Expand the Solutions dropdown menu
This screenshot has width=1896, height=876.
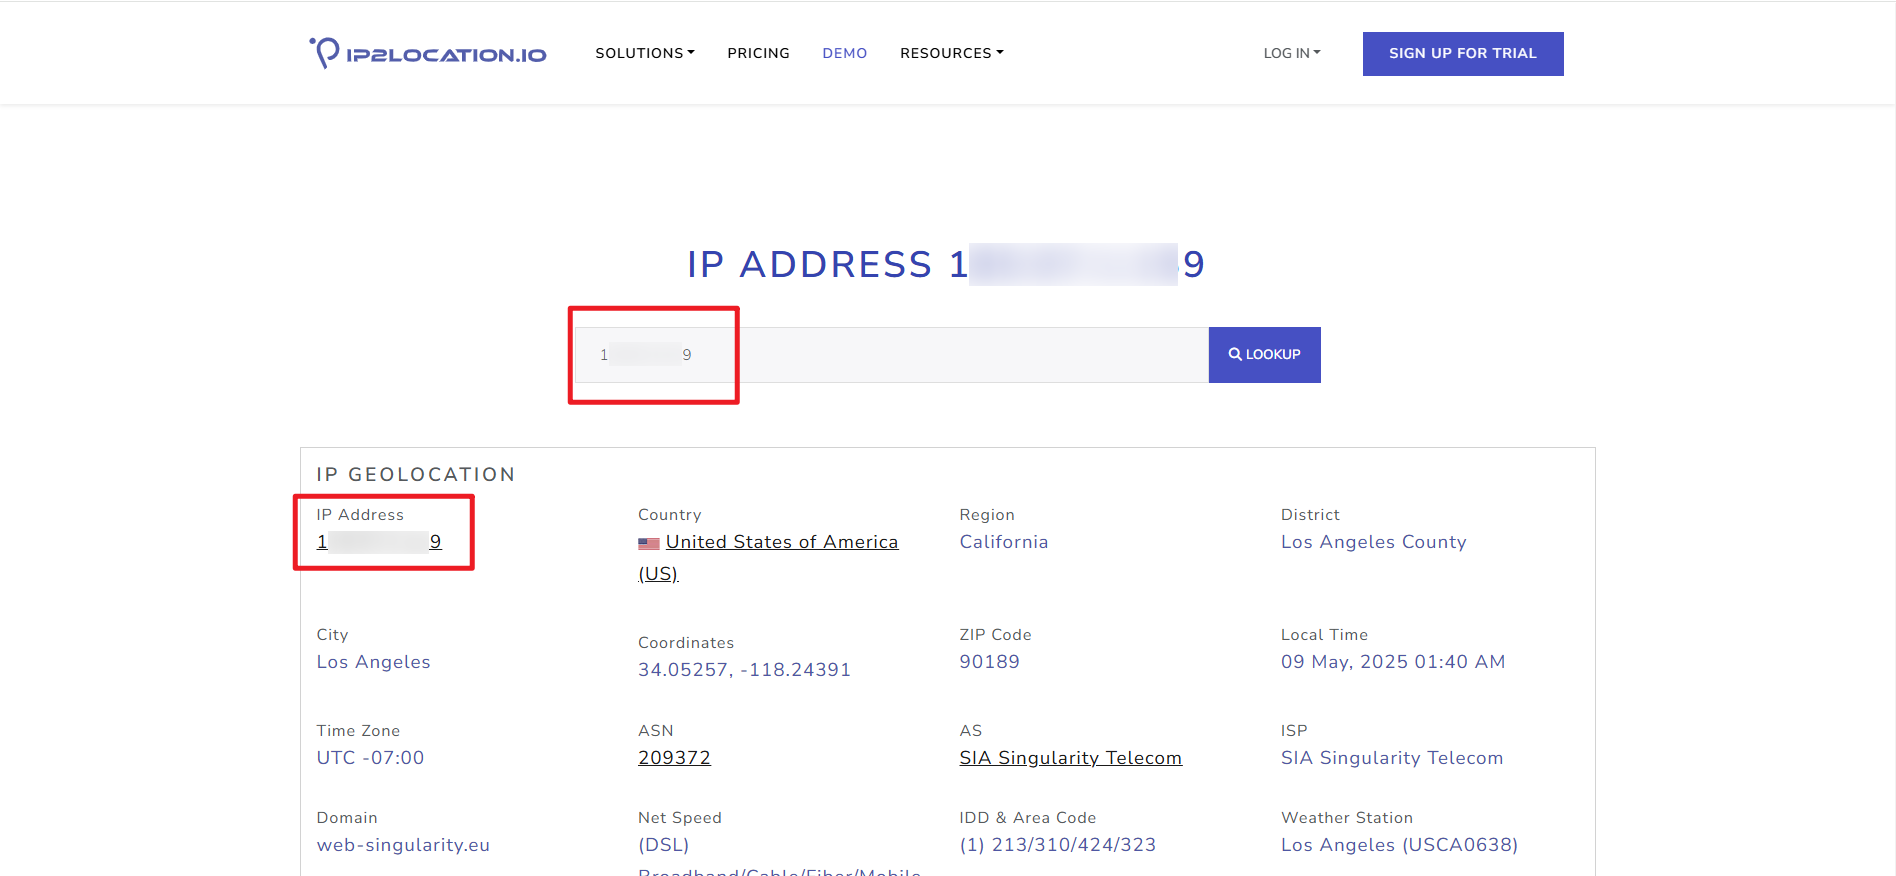[644, 53]
